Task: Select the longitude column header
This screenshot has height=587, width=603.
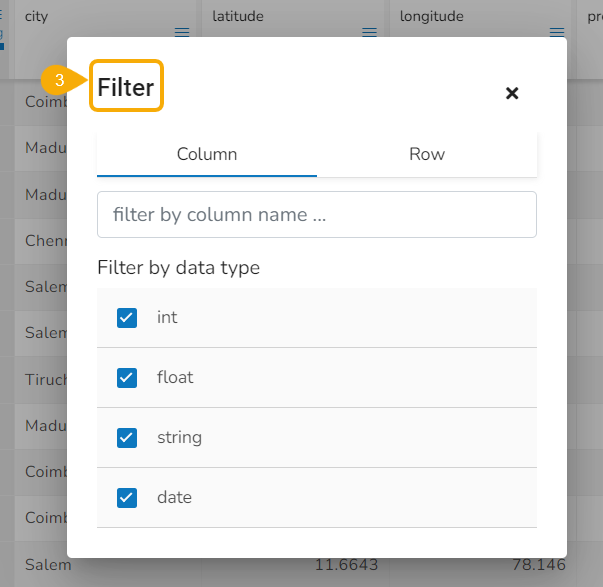Action: pos(431,17)
